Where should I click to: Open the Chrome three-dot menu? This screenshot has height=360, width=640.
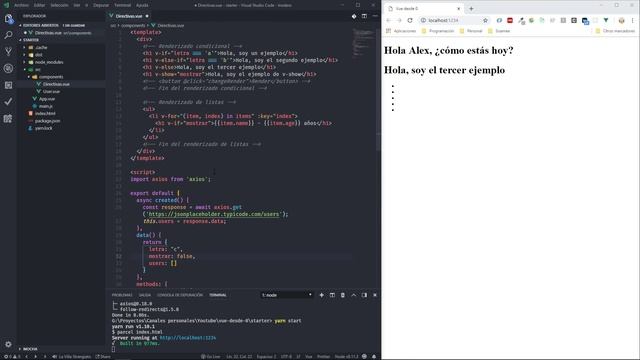pos(633,20)
